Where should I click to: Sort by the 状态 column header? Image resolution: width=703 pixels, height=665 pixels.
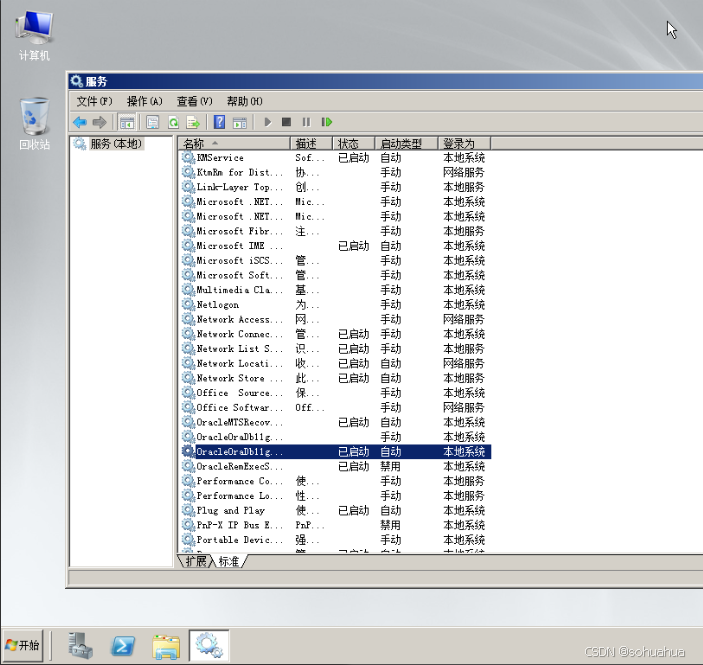[x=354, y=143]
